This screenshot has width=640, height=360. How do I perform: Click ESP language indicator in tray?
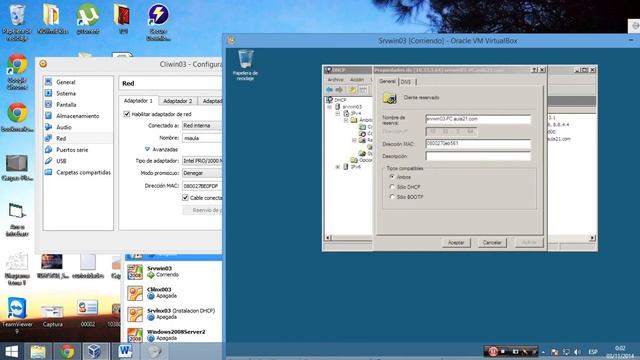593,352
